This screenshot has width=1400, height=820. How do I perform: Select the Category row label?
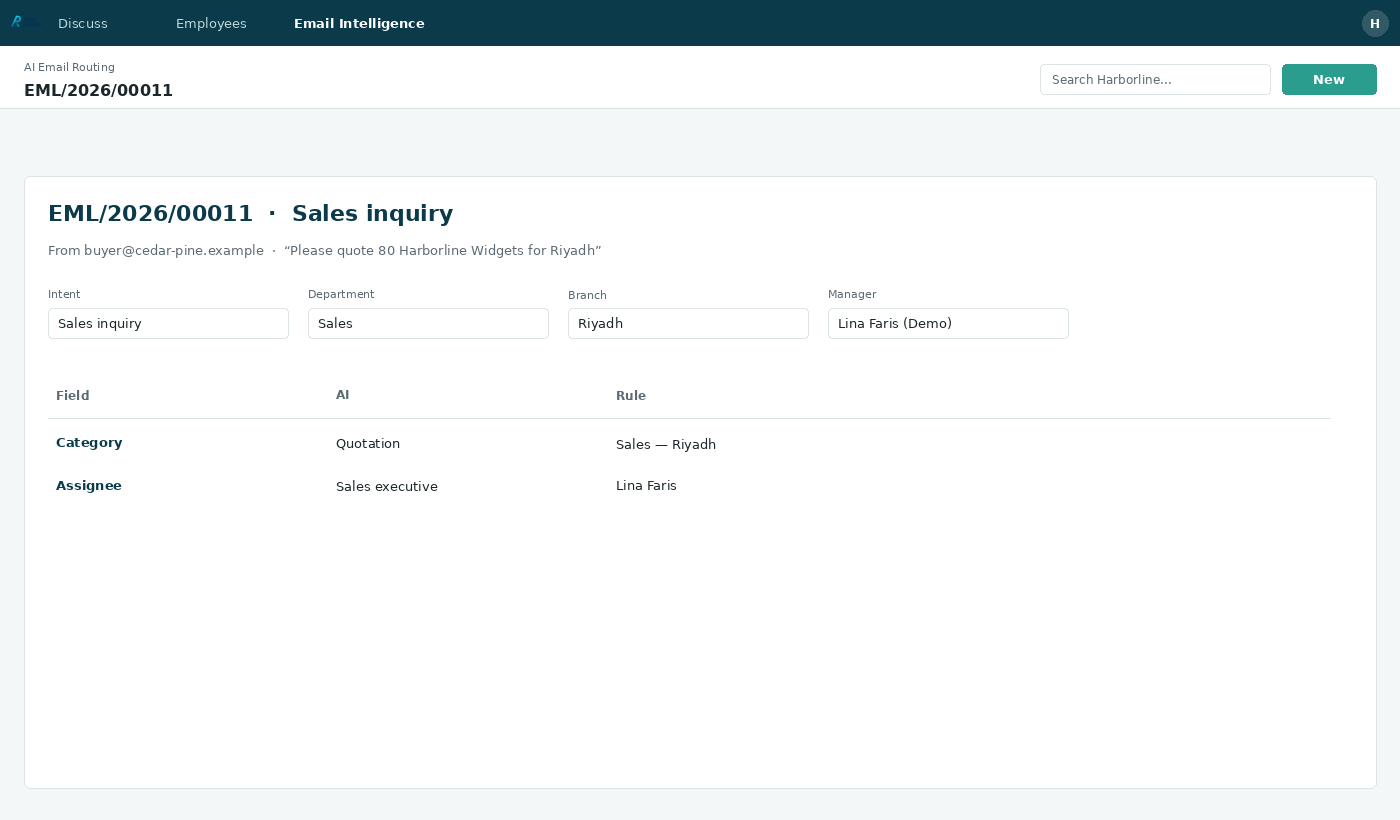89,442
